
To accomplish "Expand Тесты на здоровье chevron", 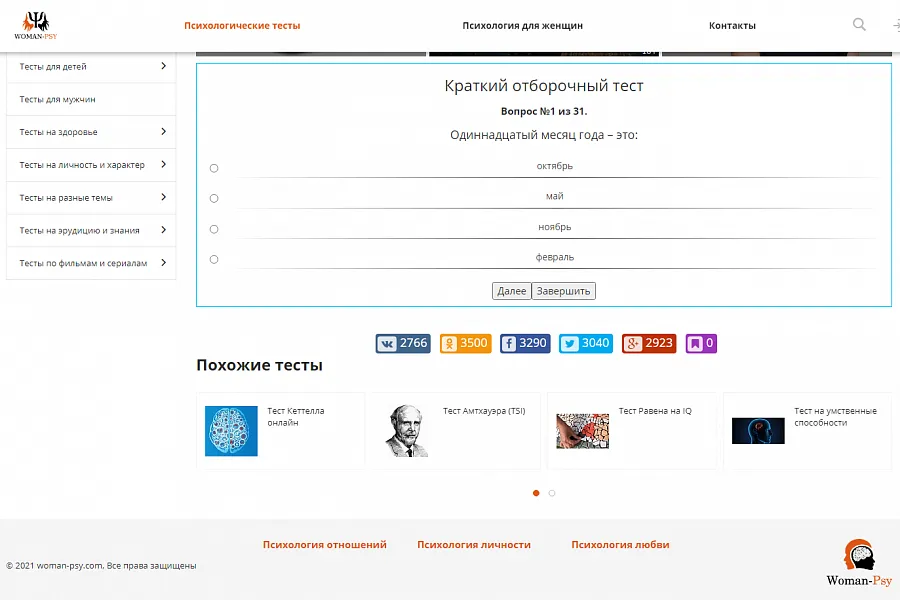I will [x=164, y=131].
